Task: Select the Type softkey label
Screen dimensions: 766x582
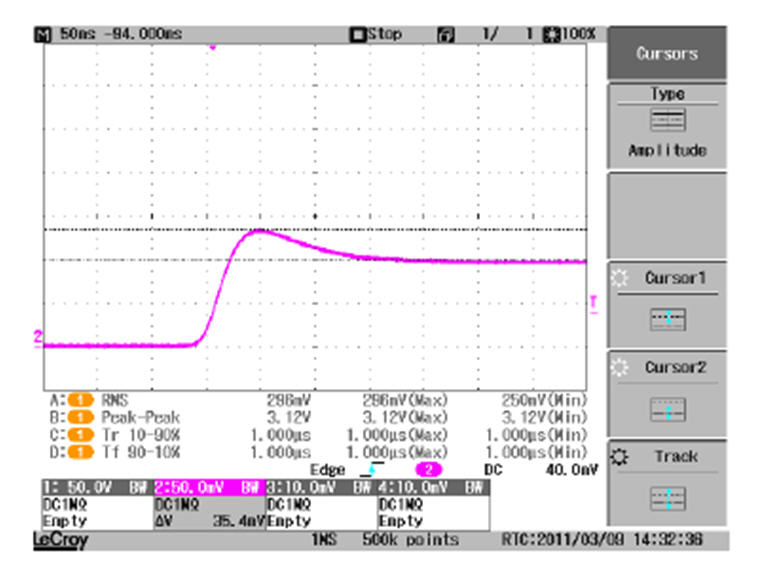Action: (x=667, y=94)
